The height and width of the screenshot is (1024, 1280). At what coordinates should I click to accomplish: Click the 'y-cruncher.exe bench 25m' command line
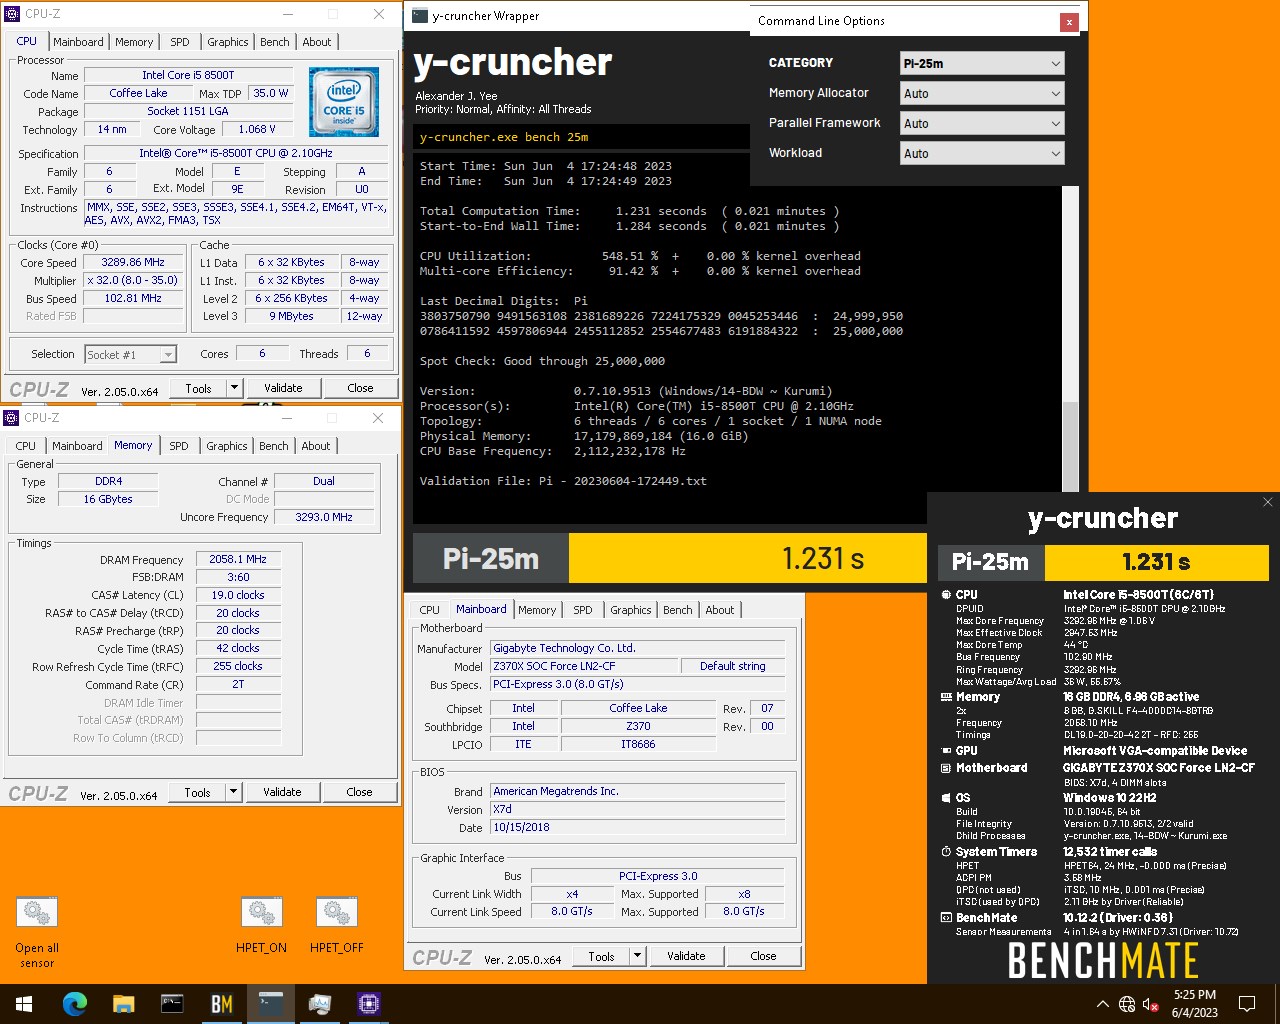tap(504, 137)
